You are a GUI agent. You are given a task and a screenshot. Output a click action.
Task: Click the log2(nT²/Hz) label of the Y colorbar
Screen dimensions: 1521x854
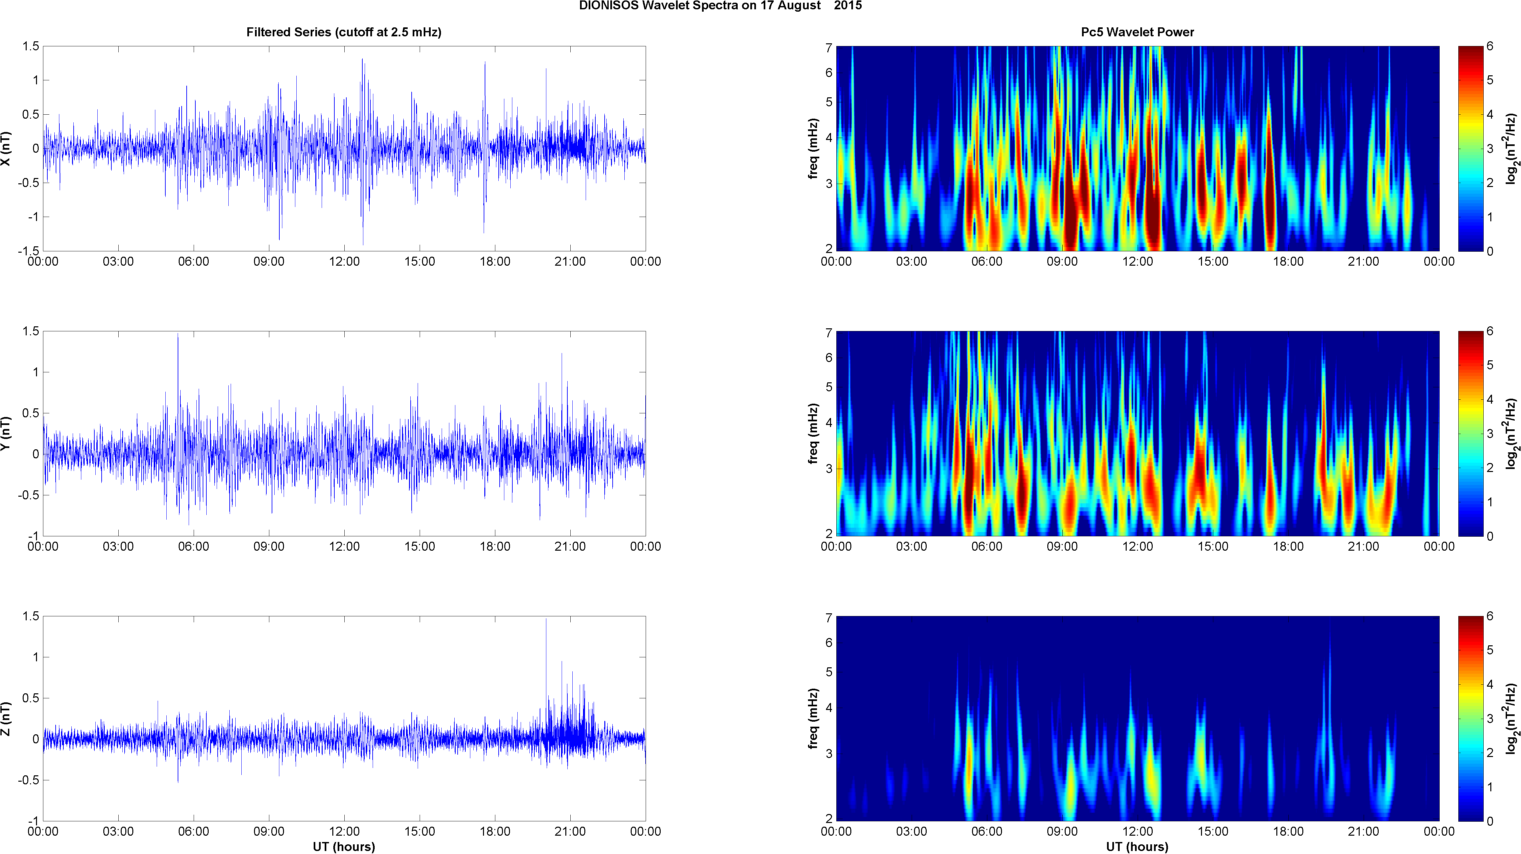1512,434
